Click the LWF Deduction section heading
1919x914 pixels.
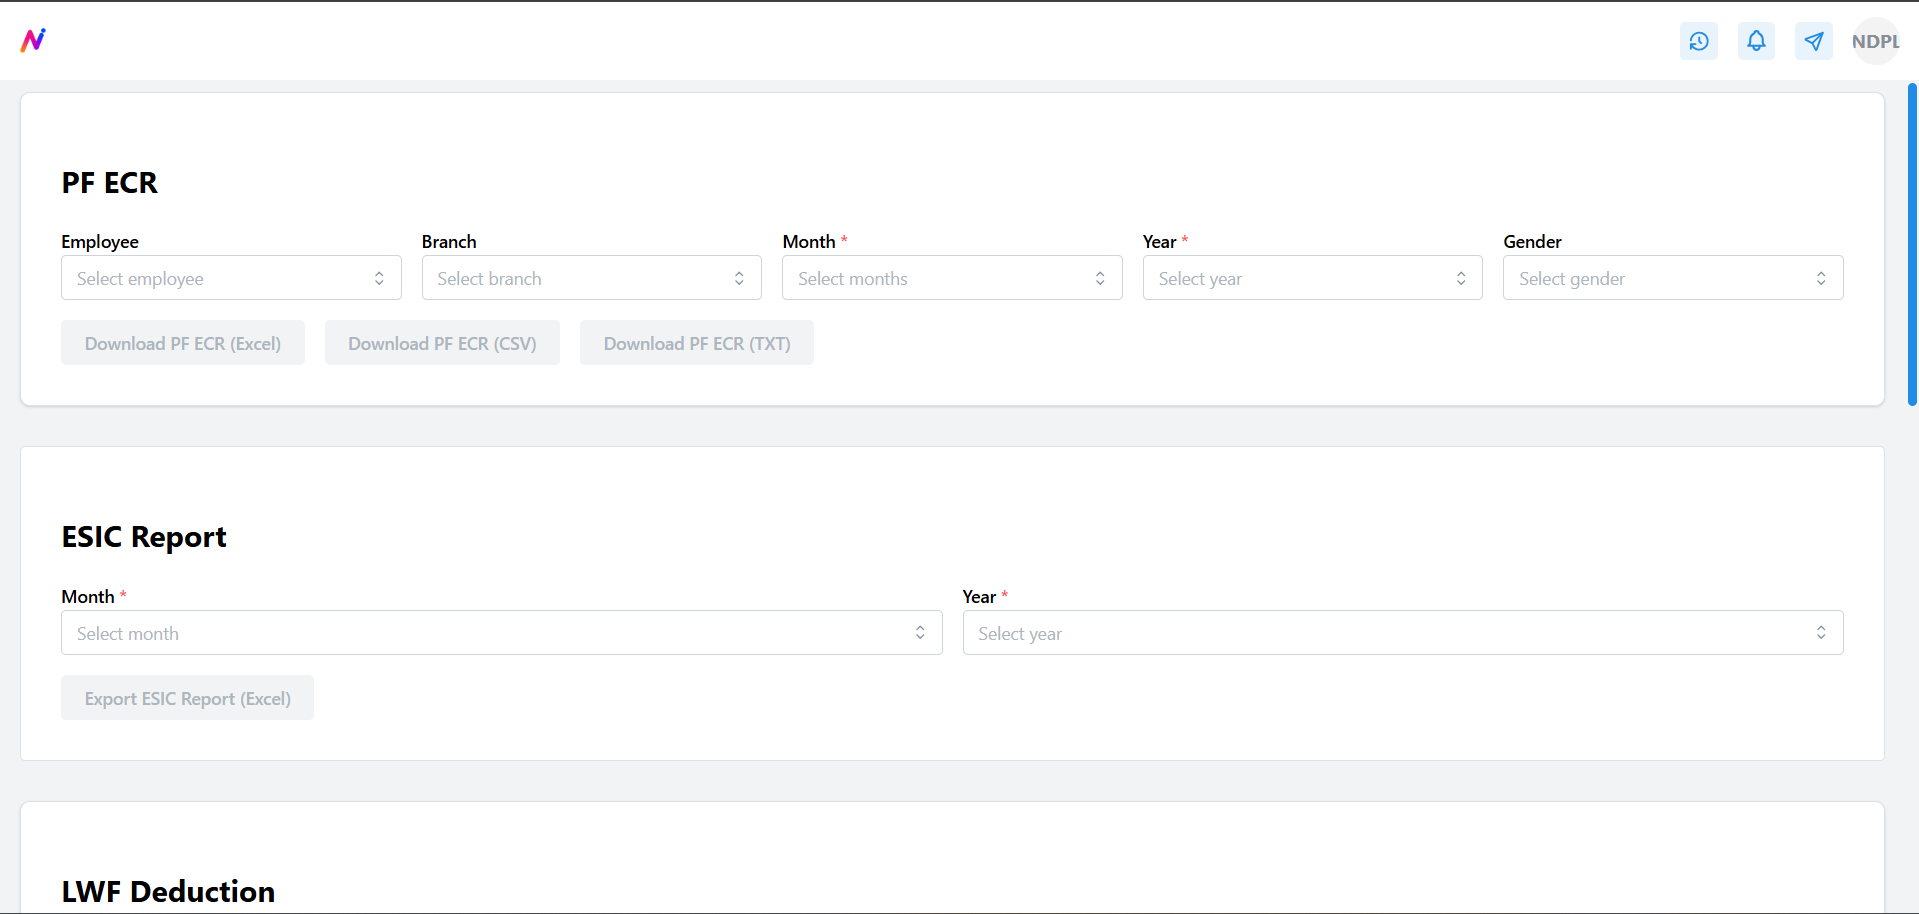coord(168,892)
